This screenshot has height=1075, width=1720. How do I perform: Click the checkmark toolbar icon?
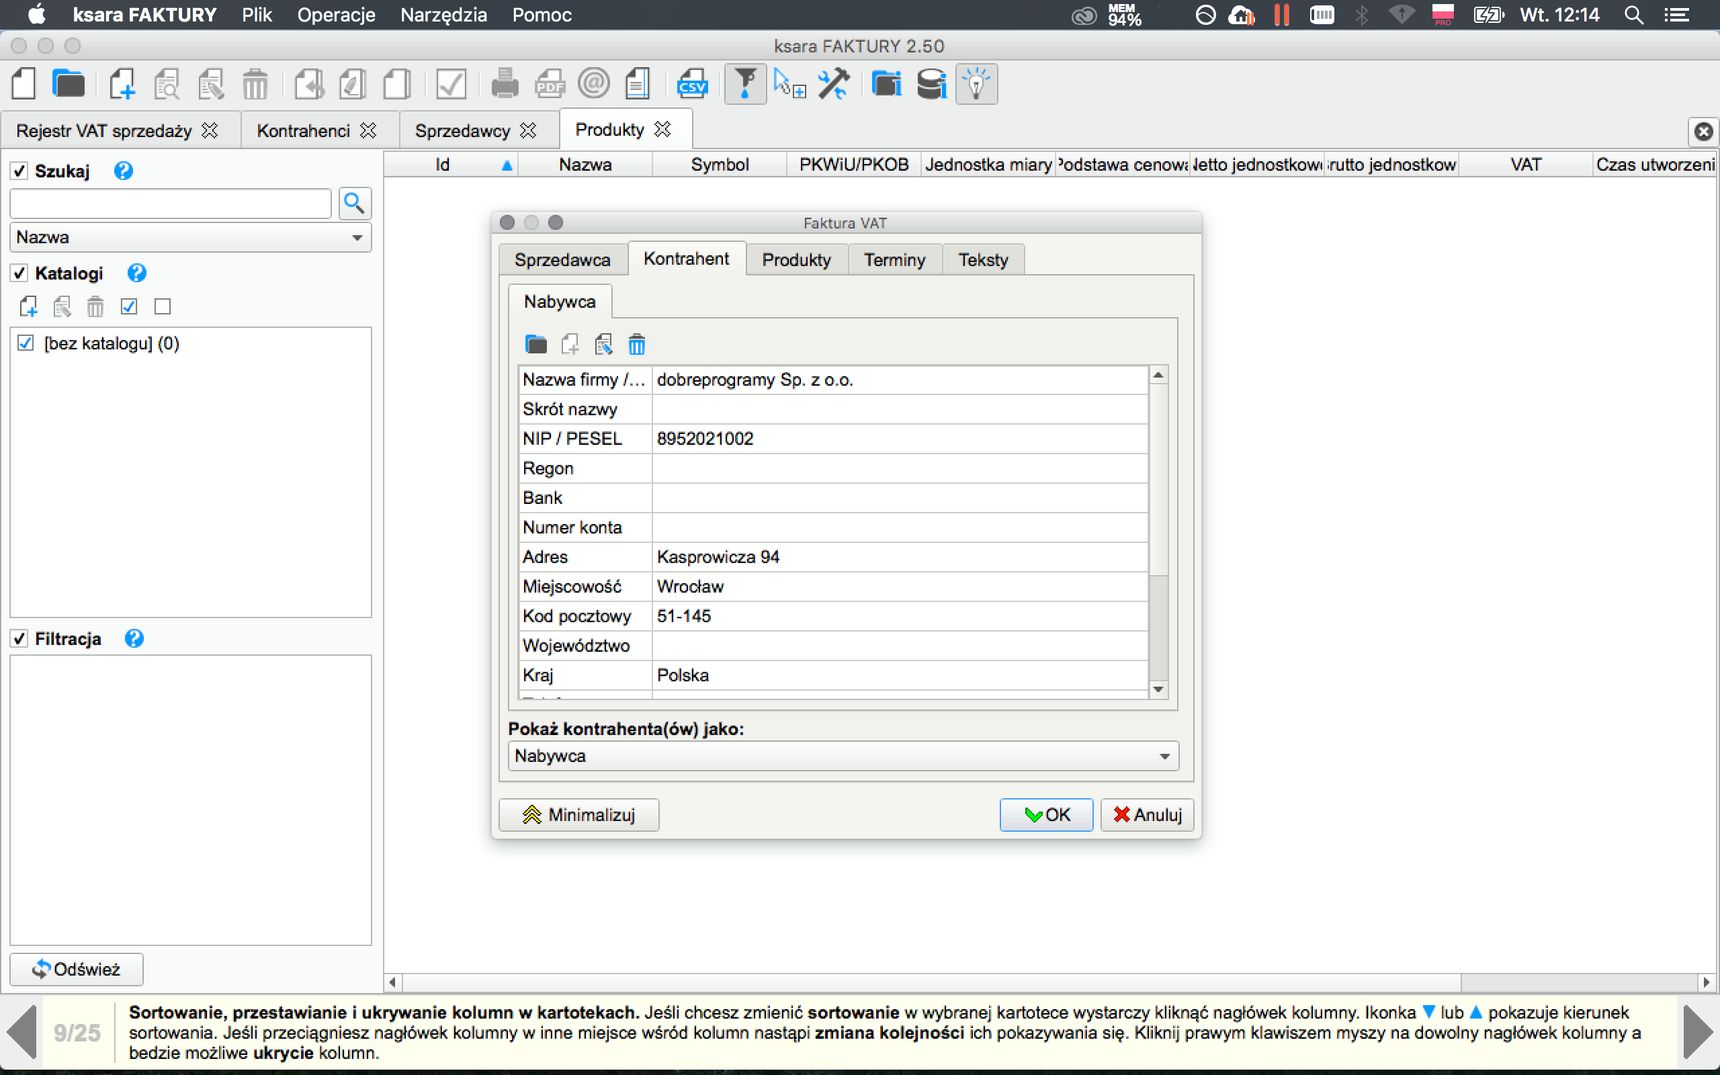pyautogui.click(x=452, y=84)
